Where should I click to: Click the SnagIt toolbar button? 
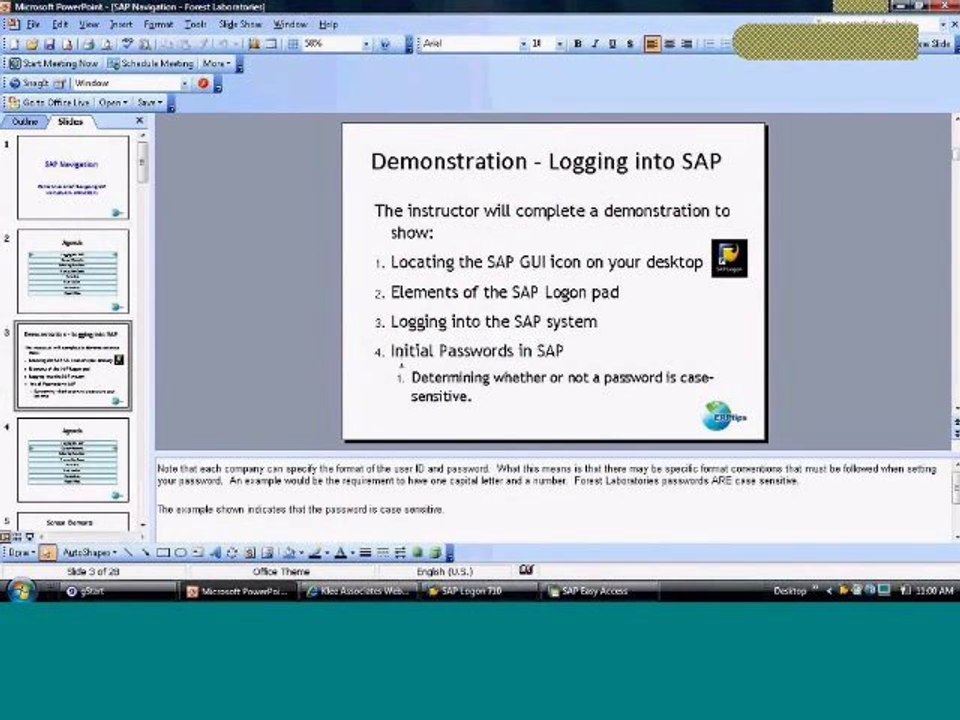29,83
